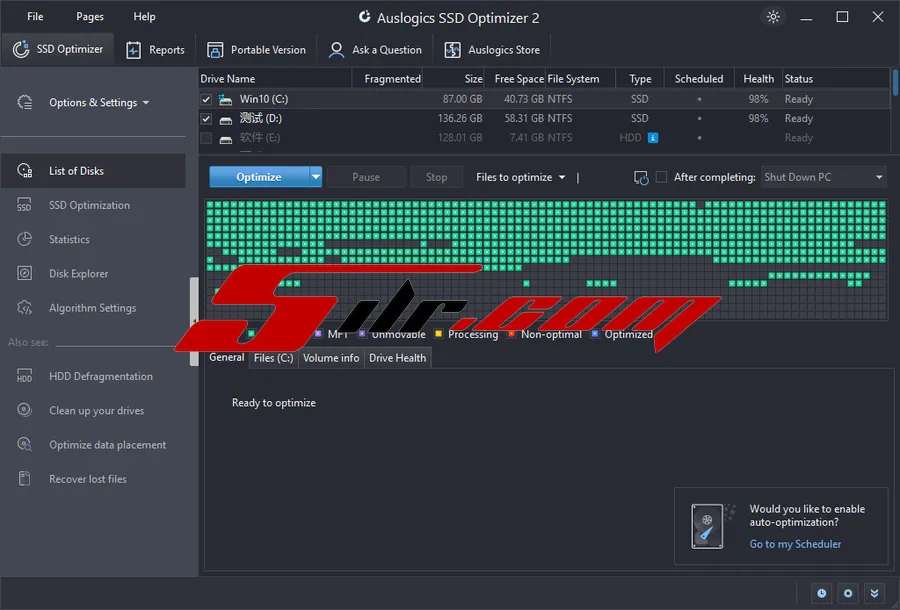This screenshot has width=900, height=610.
Task: Click Ask a Question in the toolbar
Action: [375, 50]
